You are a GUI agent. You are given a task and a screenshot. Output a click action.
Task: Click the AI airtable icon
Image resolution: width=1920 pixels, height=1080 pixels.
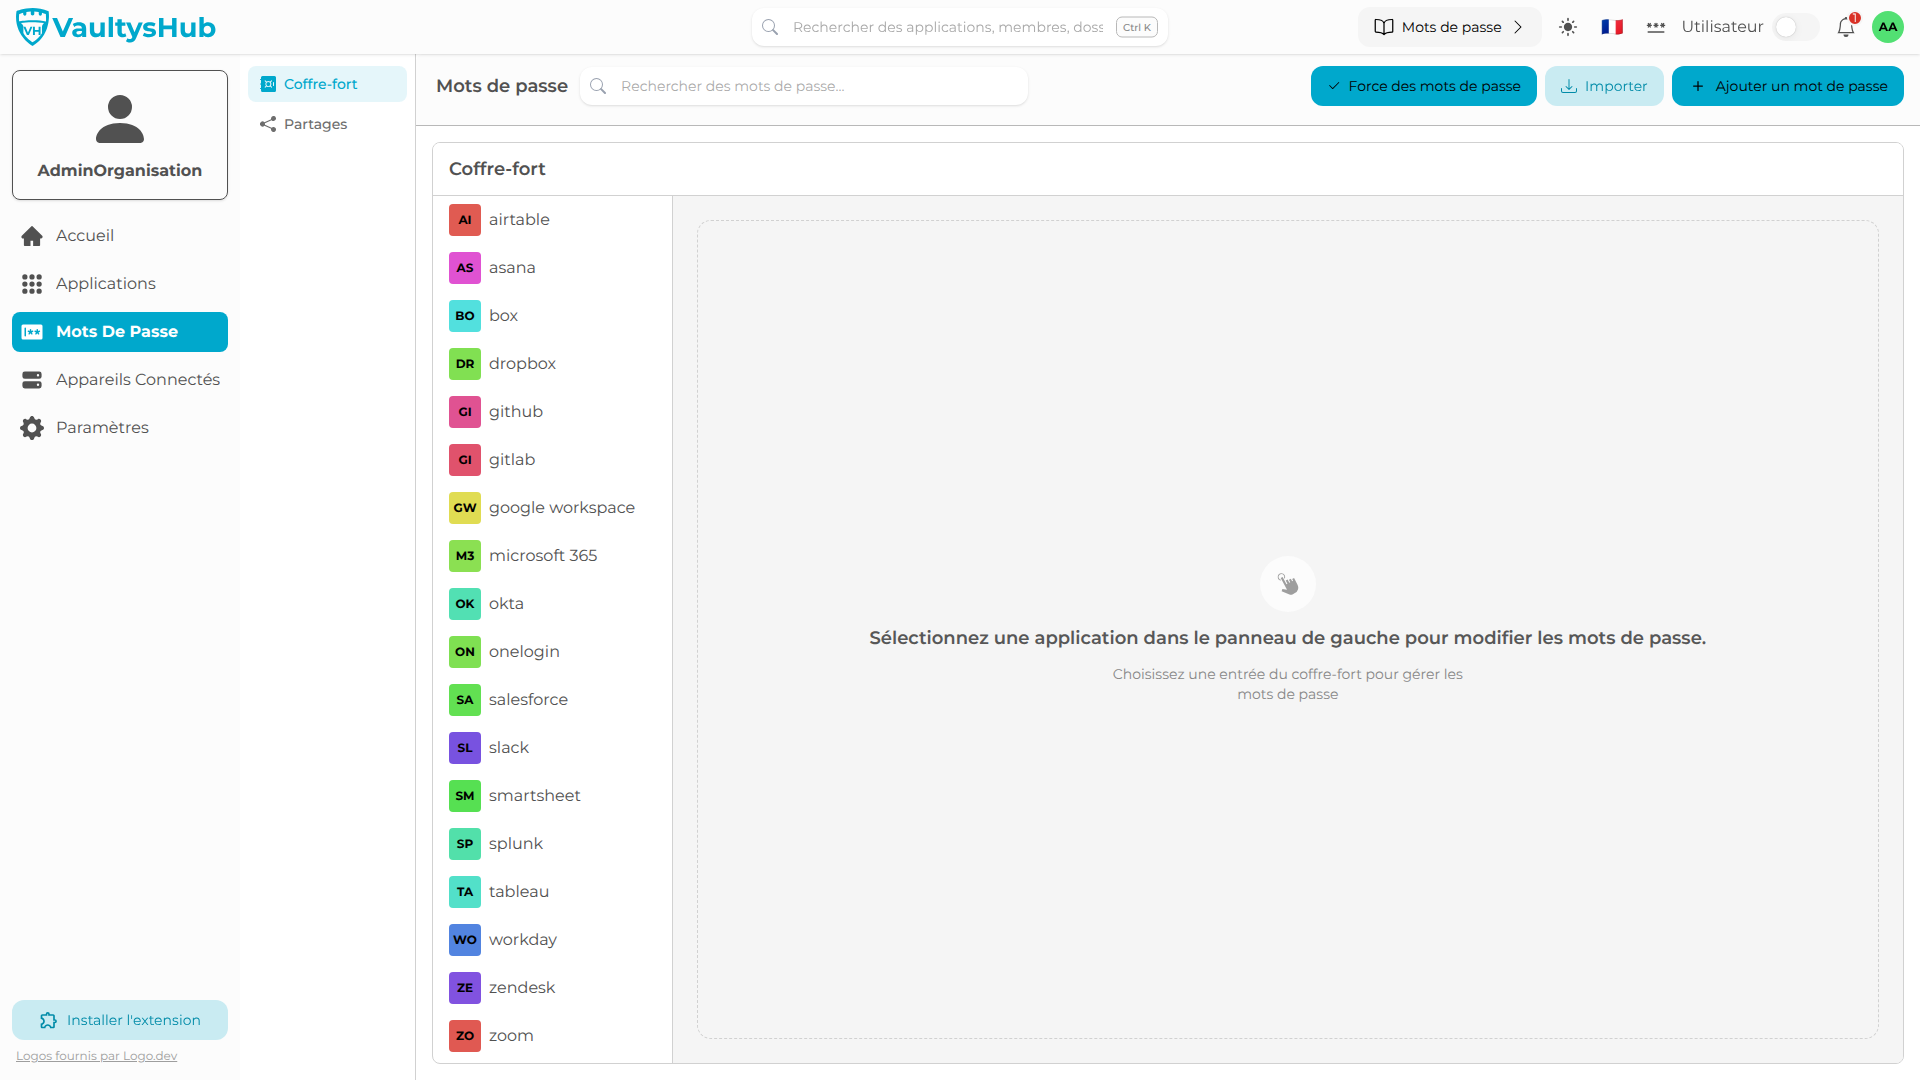(465, 220)
